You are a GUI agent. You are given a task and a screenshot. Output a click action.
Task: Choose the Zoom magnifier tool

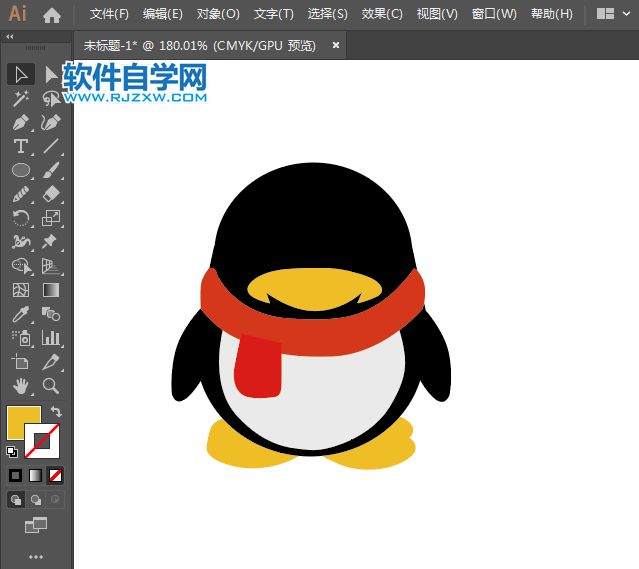51,386
